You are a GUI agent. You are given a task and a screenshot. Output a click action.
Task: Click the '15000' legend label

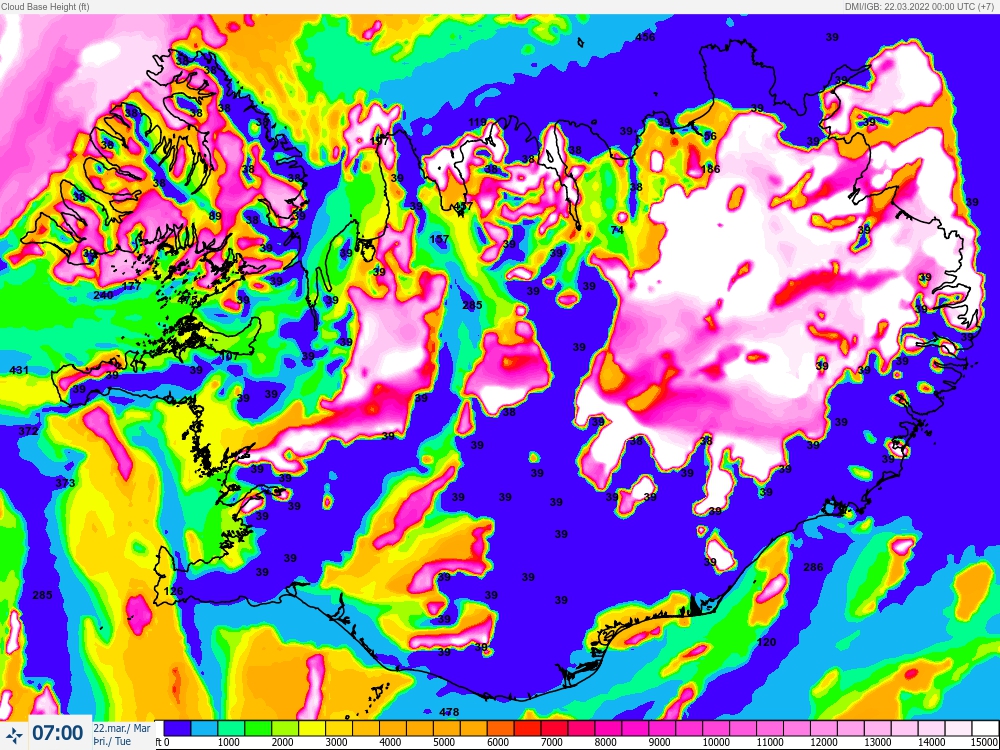(986, 743)
